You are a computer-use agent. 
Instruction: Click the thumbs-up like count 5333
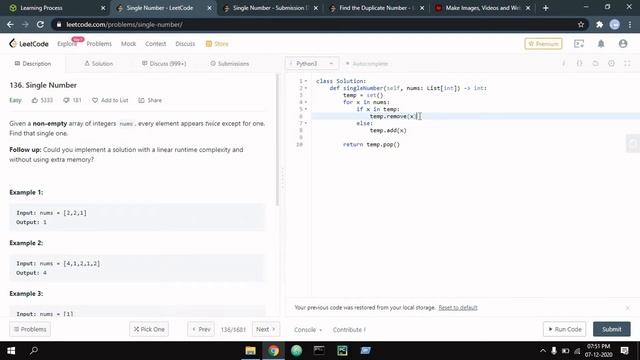point(42,100)
